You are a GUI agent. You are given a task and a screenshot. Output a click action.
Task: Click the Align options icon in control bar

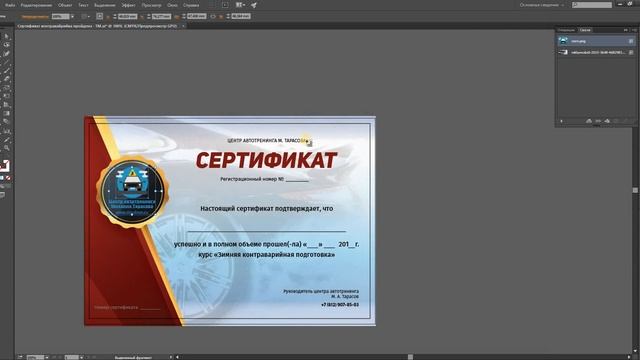pyautogui.click(x=99, y=16)
